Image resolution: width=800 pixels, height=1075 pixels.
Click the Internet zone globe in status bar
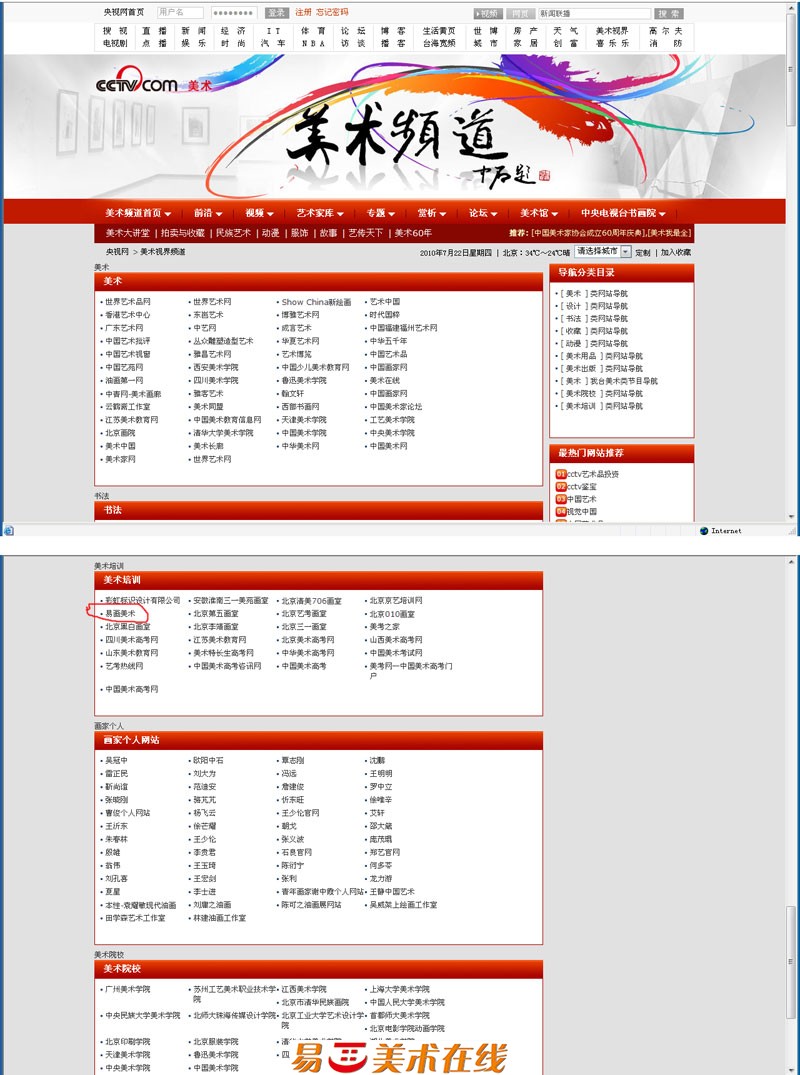tap(704, 531)
